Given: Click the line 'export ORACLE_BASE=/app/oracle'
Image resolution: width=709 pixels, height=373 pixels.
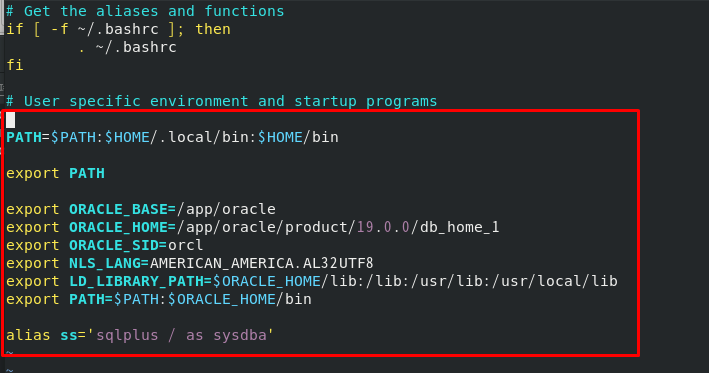Looking at the screenshot, I should (x=141, y=209).
